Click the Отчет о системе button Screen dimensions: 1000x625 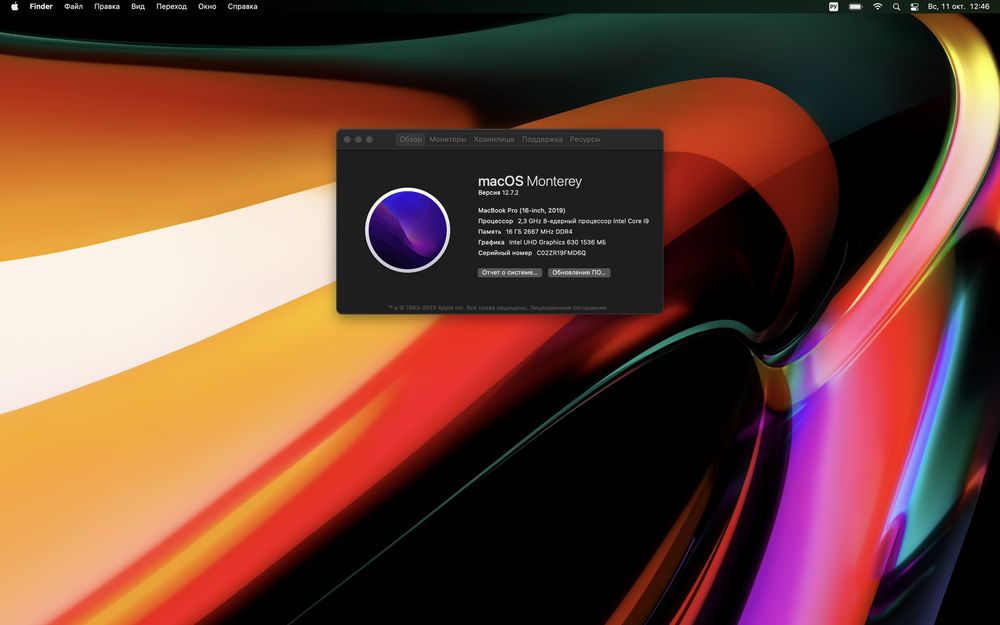tap(510, 272)
